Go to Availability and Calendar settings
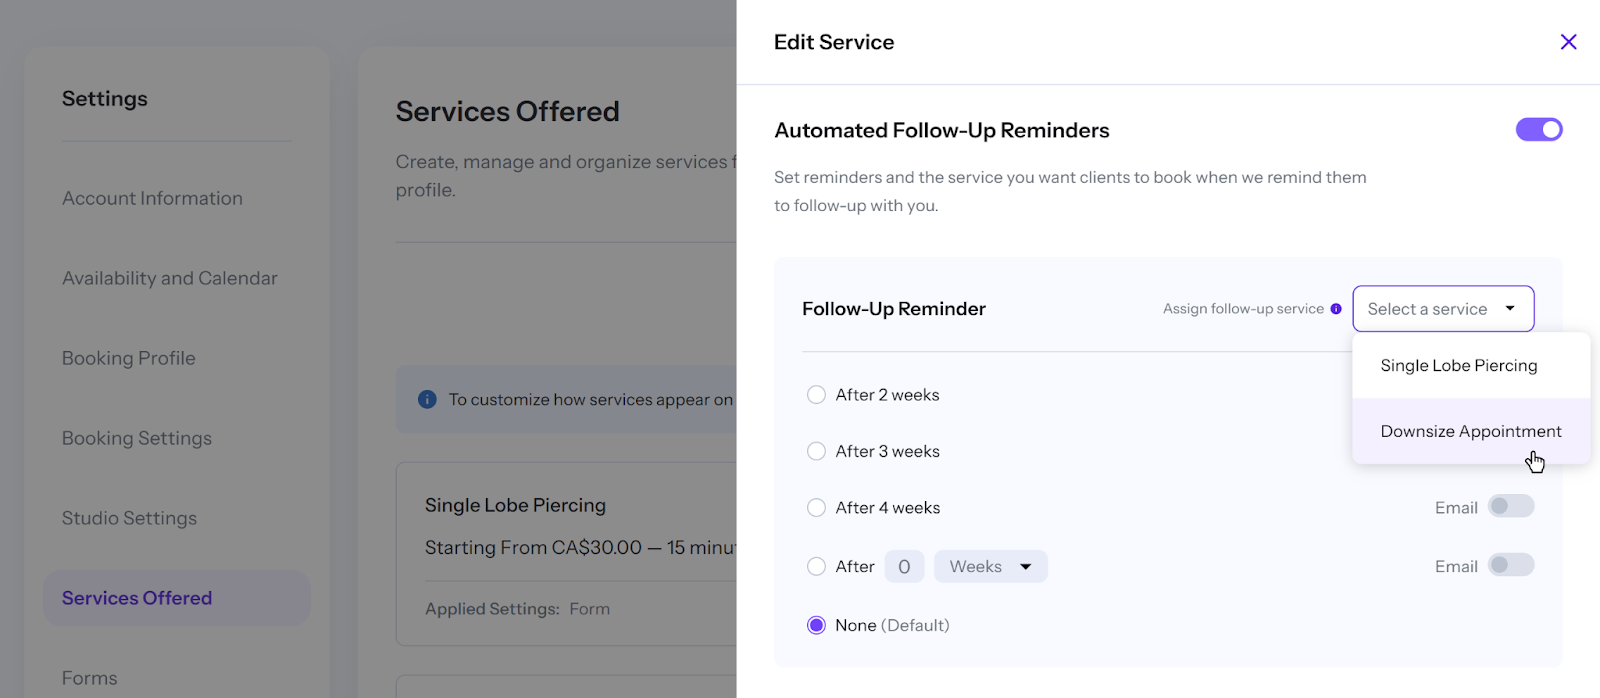The height and width of the screenshot is (698, 1600). point(170,279)
